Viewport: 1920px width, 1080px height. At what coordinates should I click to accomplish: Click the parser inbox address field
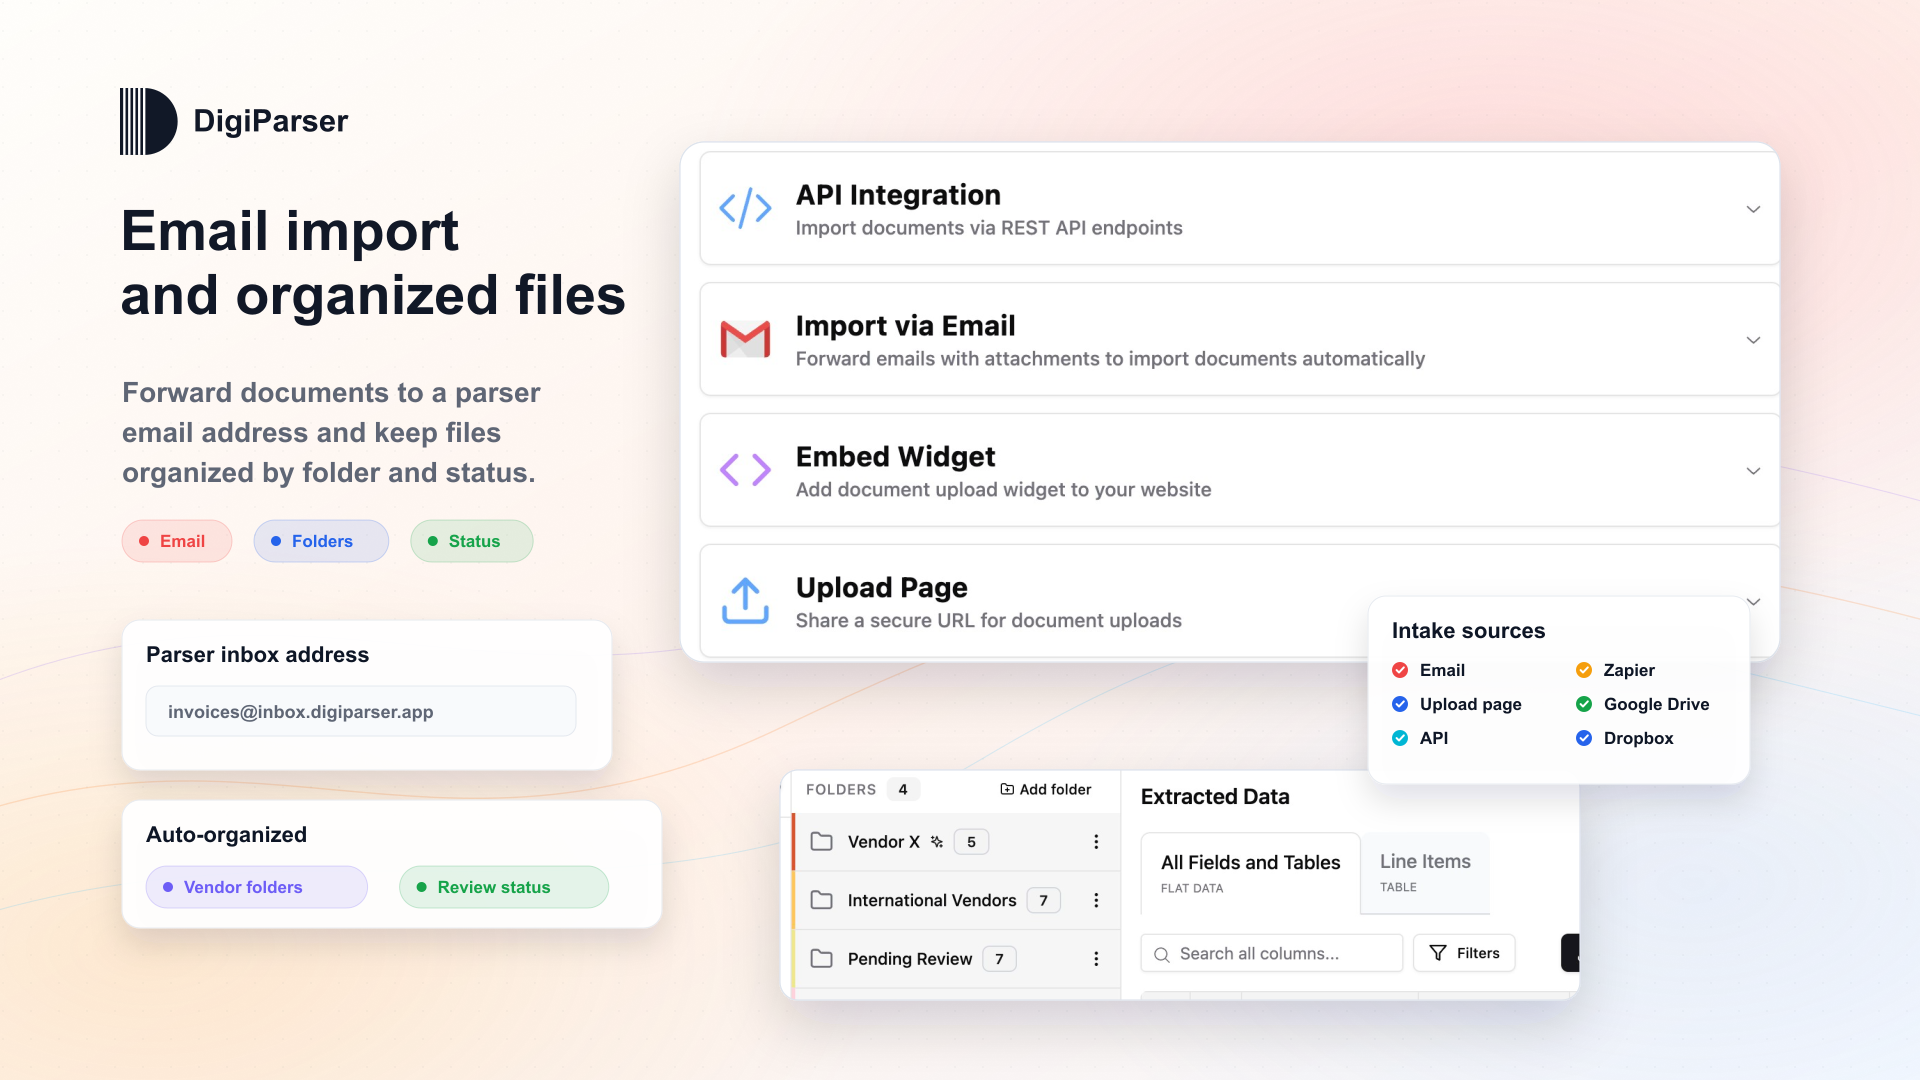[x=361, y=711]
